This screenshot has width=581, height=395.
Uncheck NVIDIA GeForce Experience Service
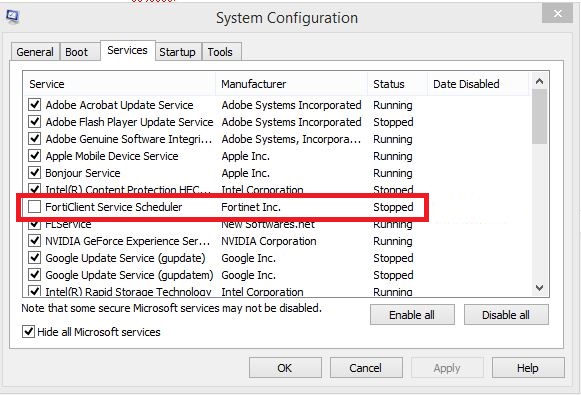point(34,241)
